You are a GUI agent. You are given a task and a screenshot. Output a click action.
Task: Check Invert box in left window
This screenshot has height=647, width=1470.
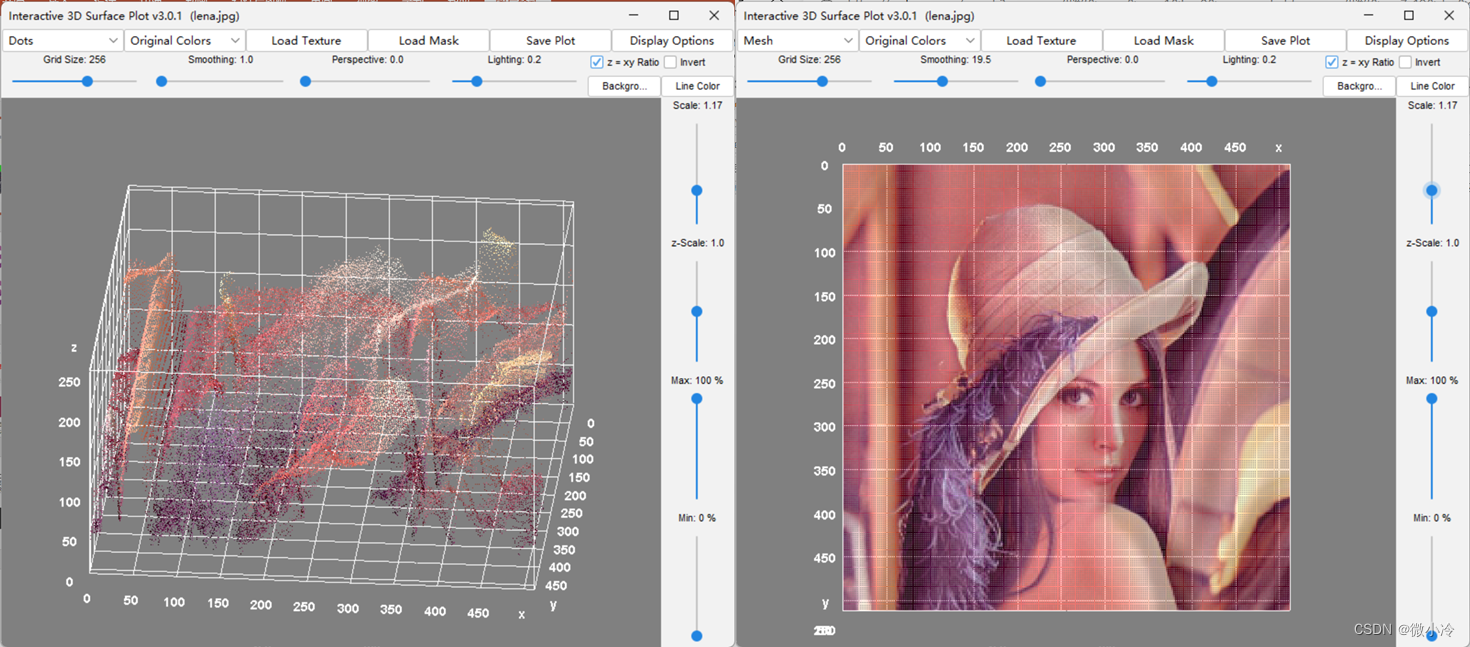[671, 62]
